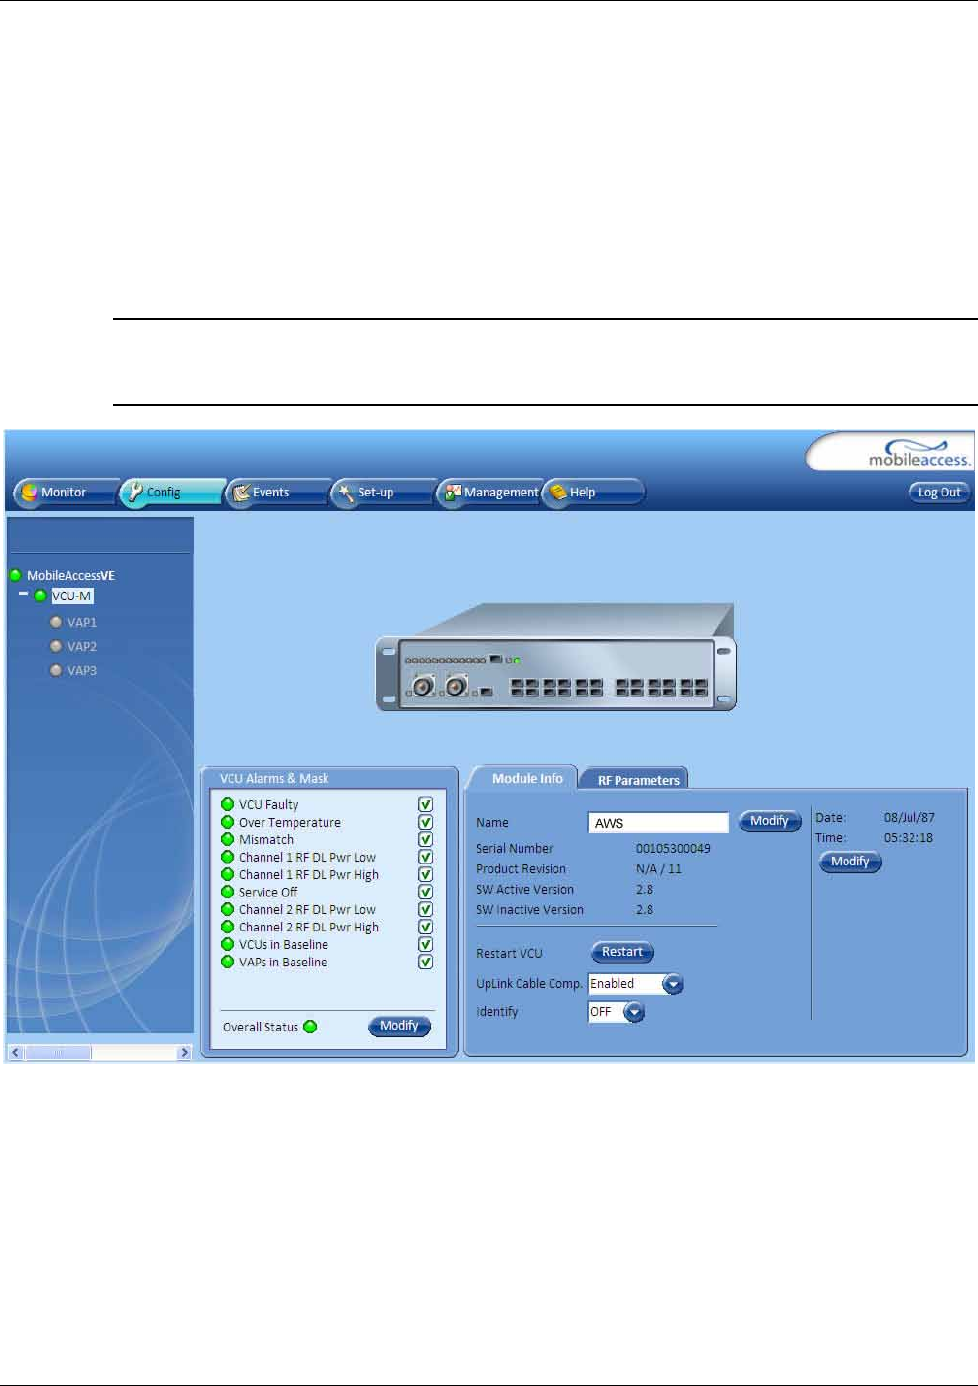Click the serial number 00105300049
This screenshot has height=1386, width=978.
pyautogui.click(x=673, y=848)
